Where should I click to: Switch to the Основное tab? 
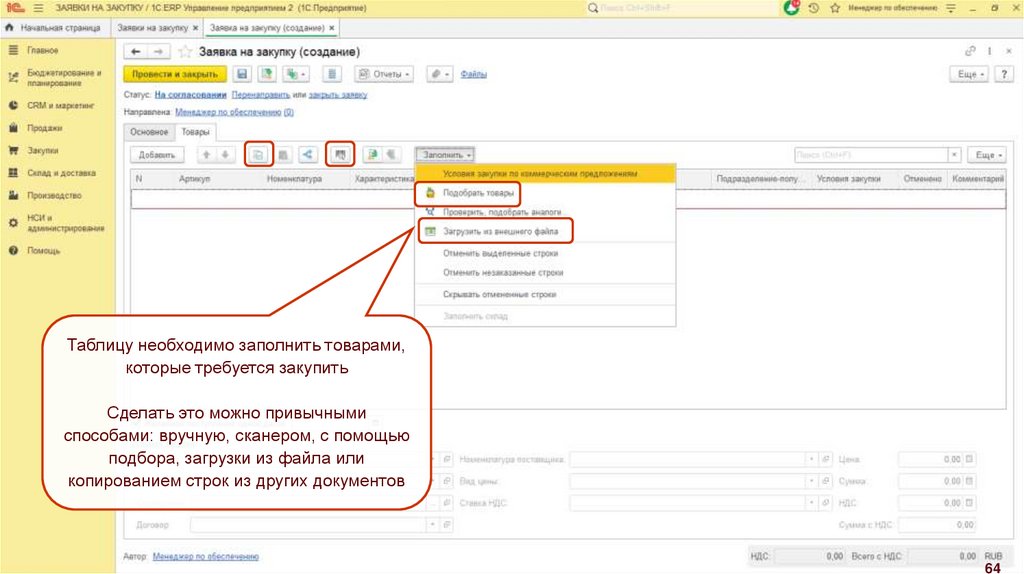pyautogui.click(x=149, y=131)
